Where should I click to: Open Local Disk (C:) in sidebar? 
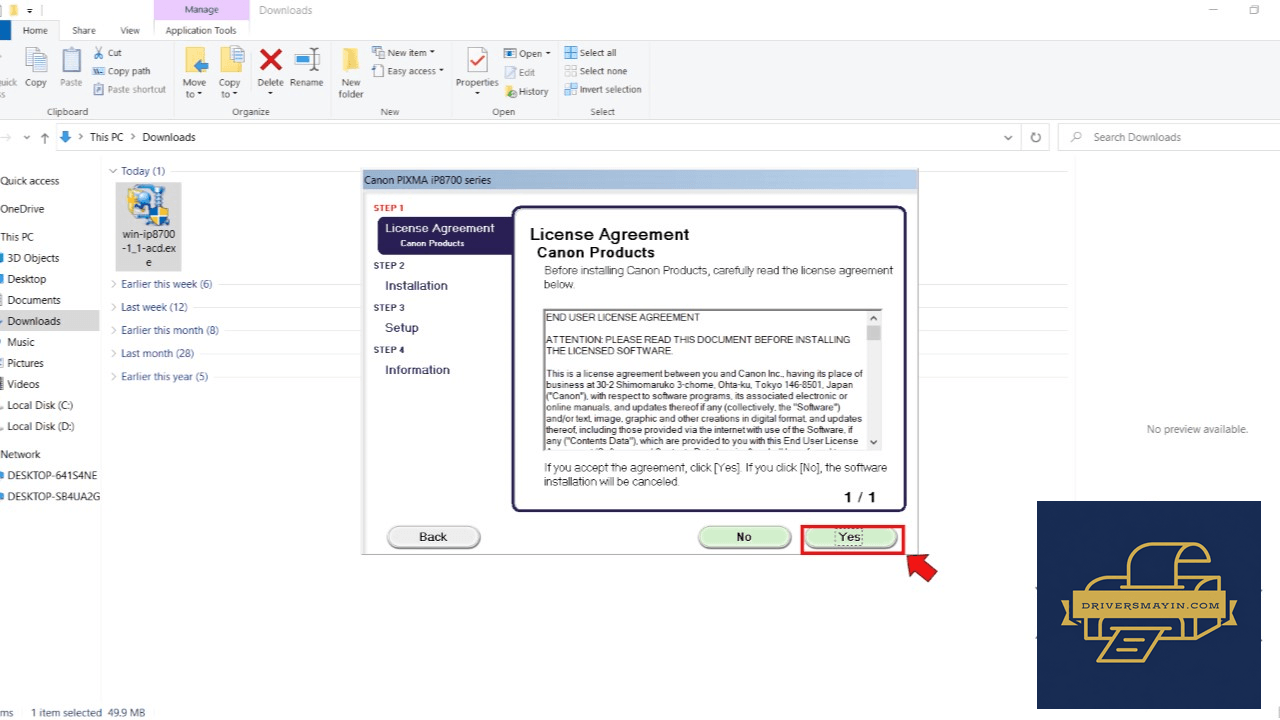point(40,405)
